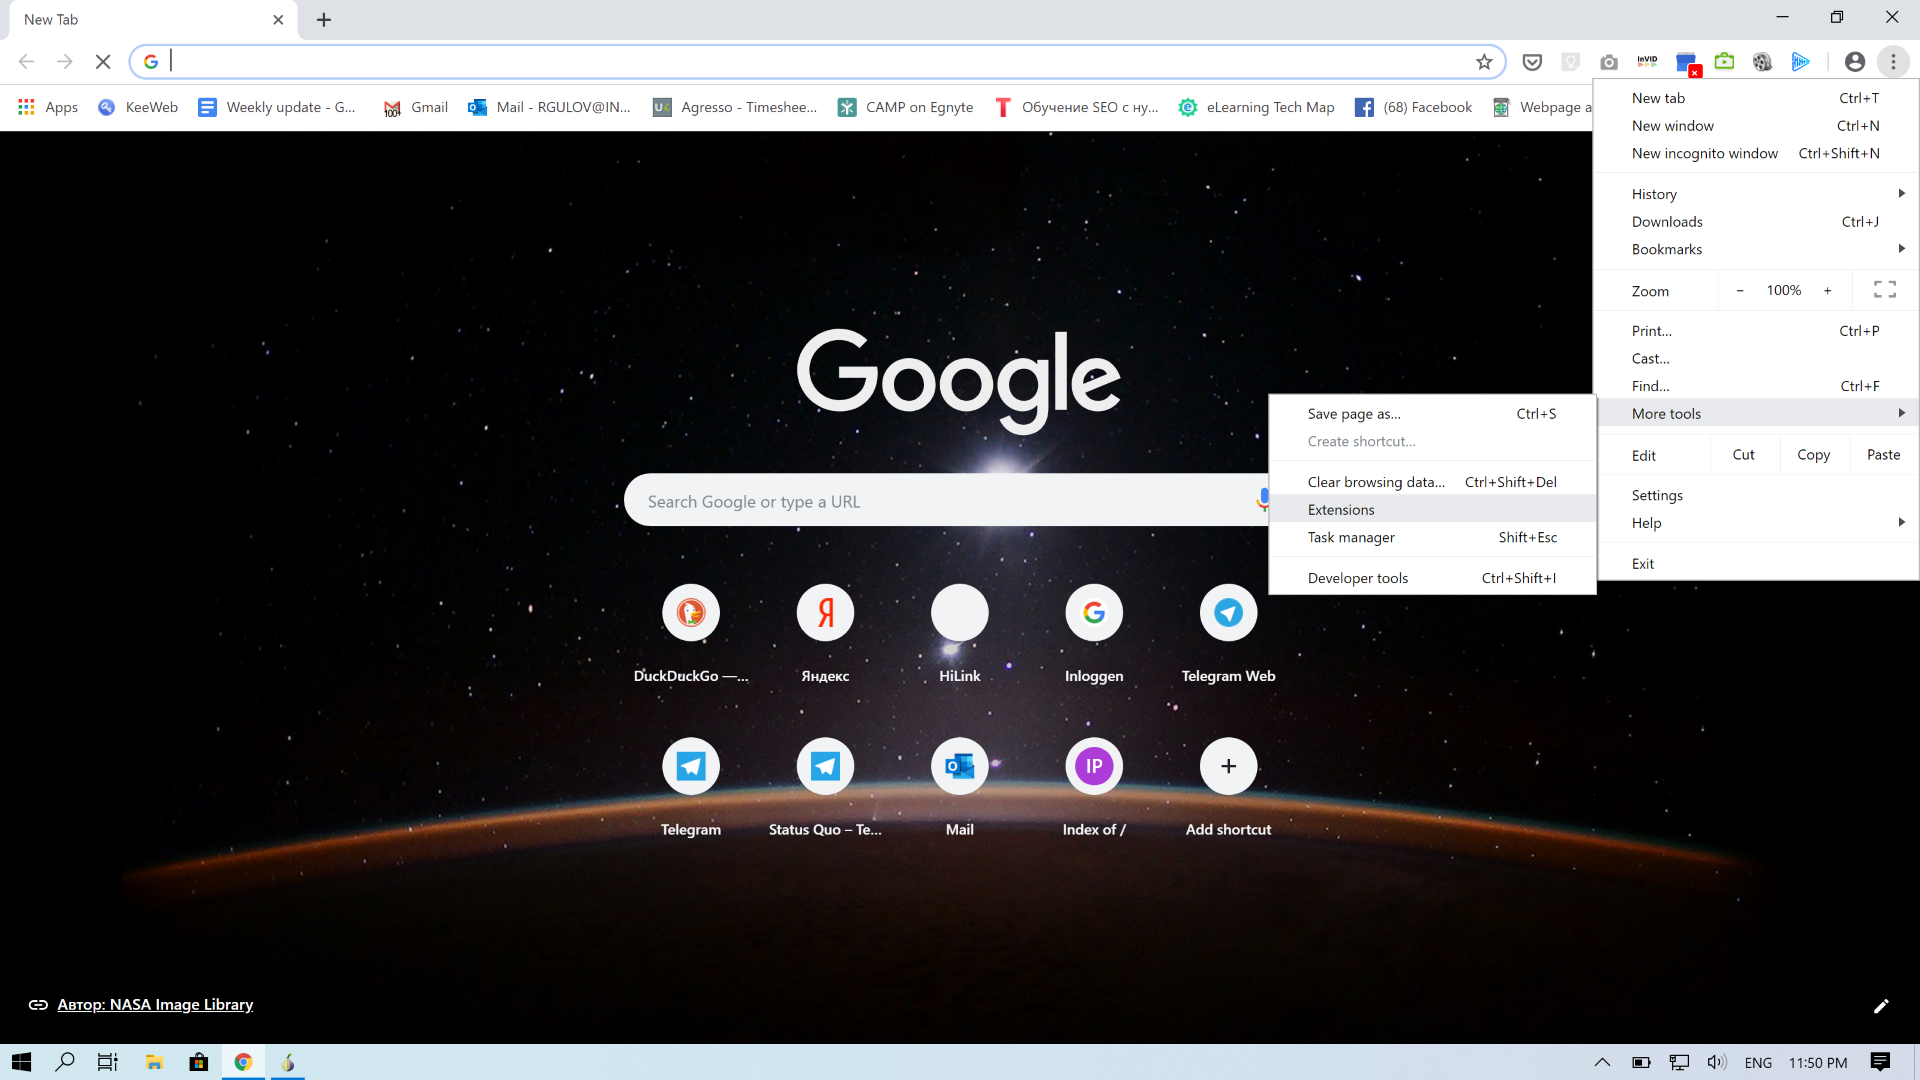Screen dimensions: 1920x1080
Task: Stop page loading with the X button
Action: tap(103, 62)
